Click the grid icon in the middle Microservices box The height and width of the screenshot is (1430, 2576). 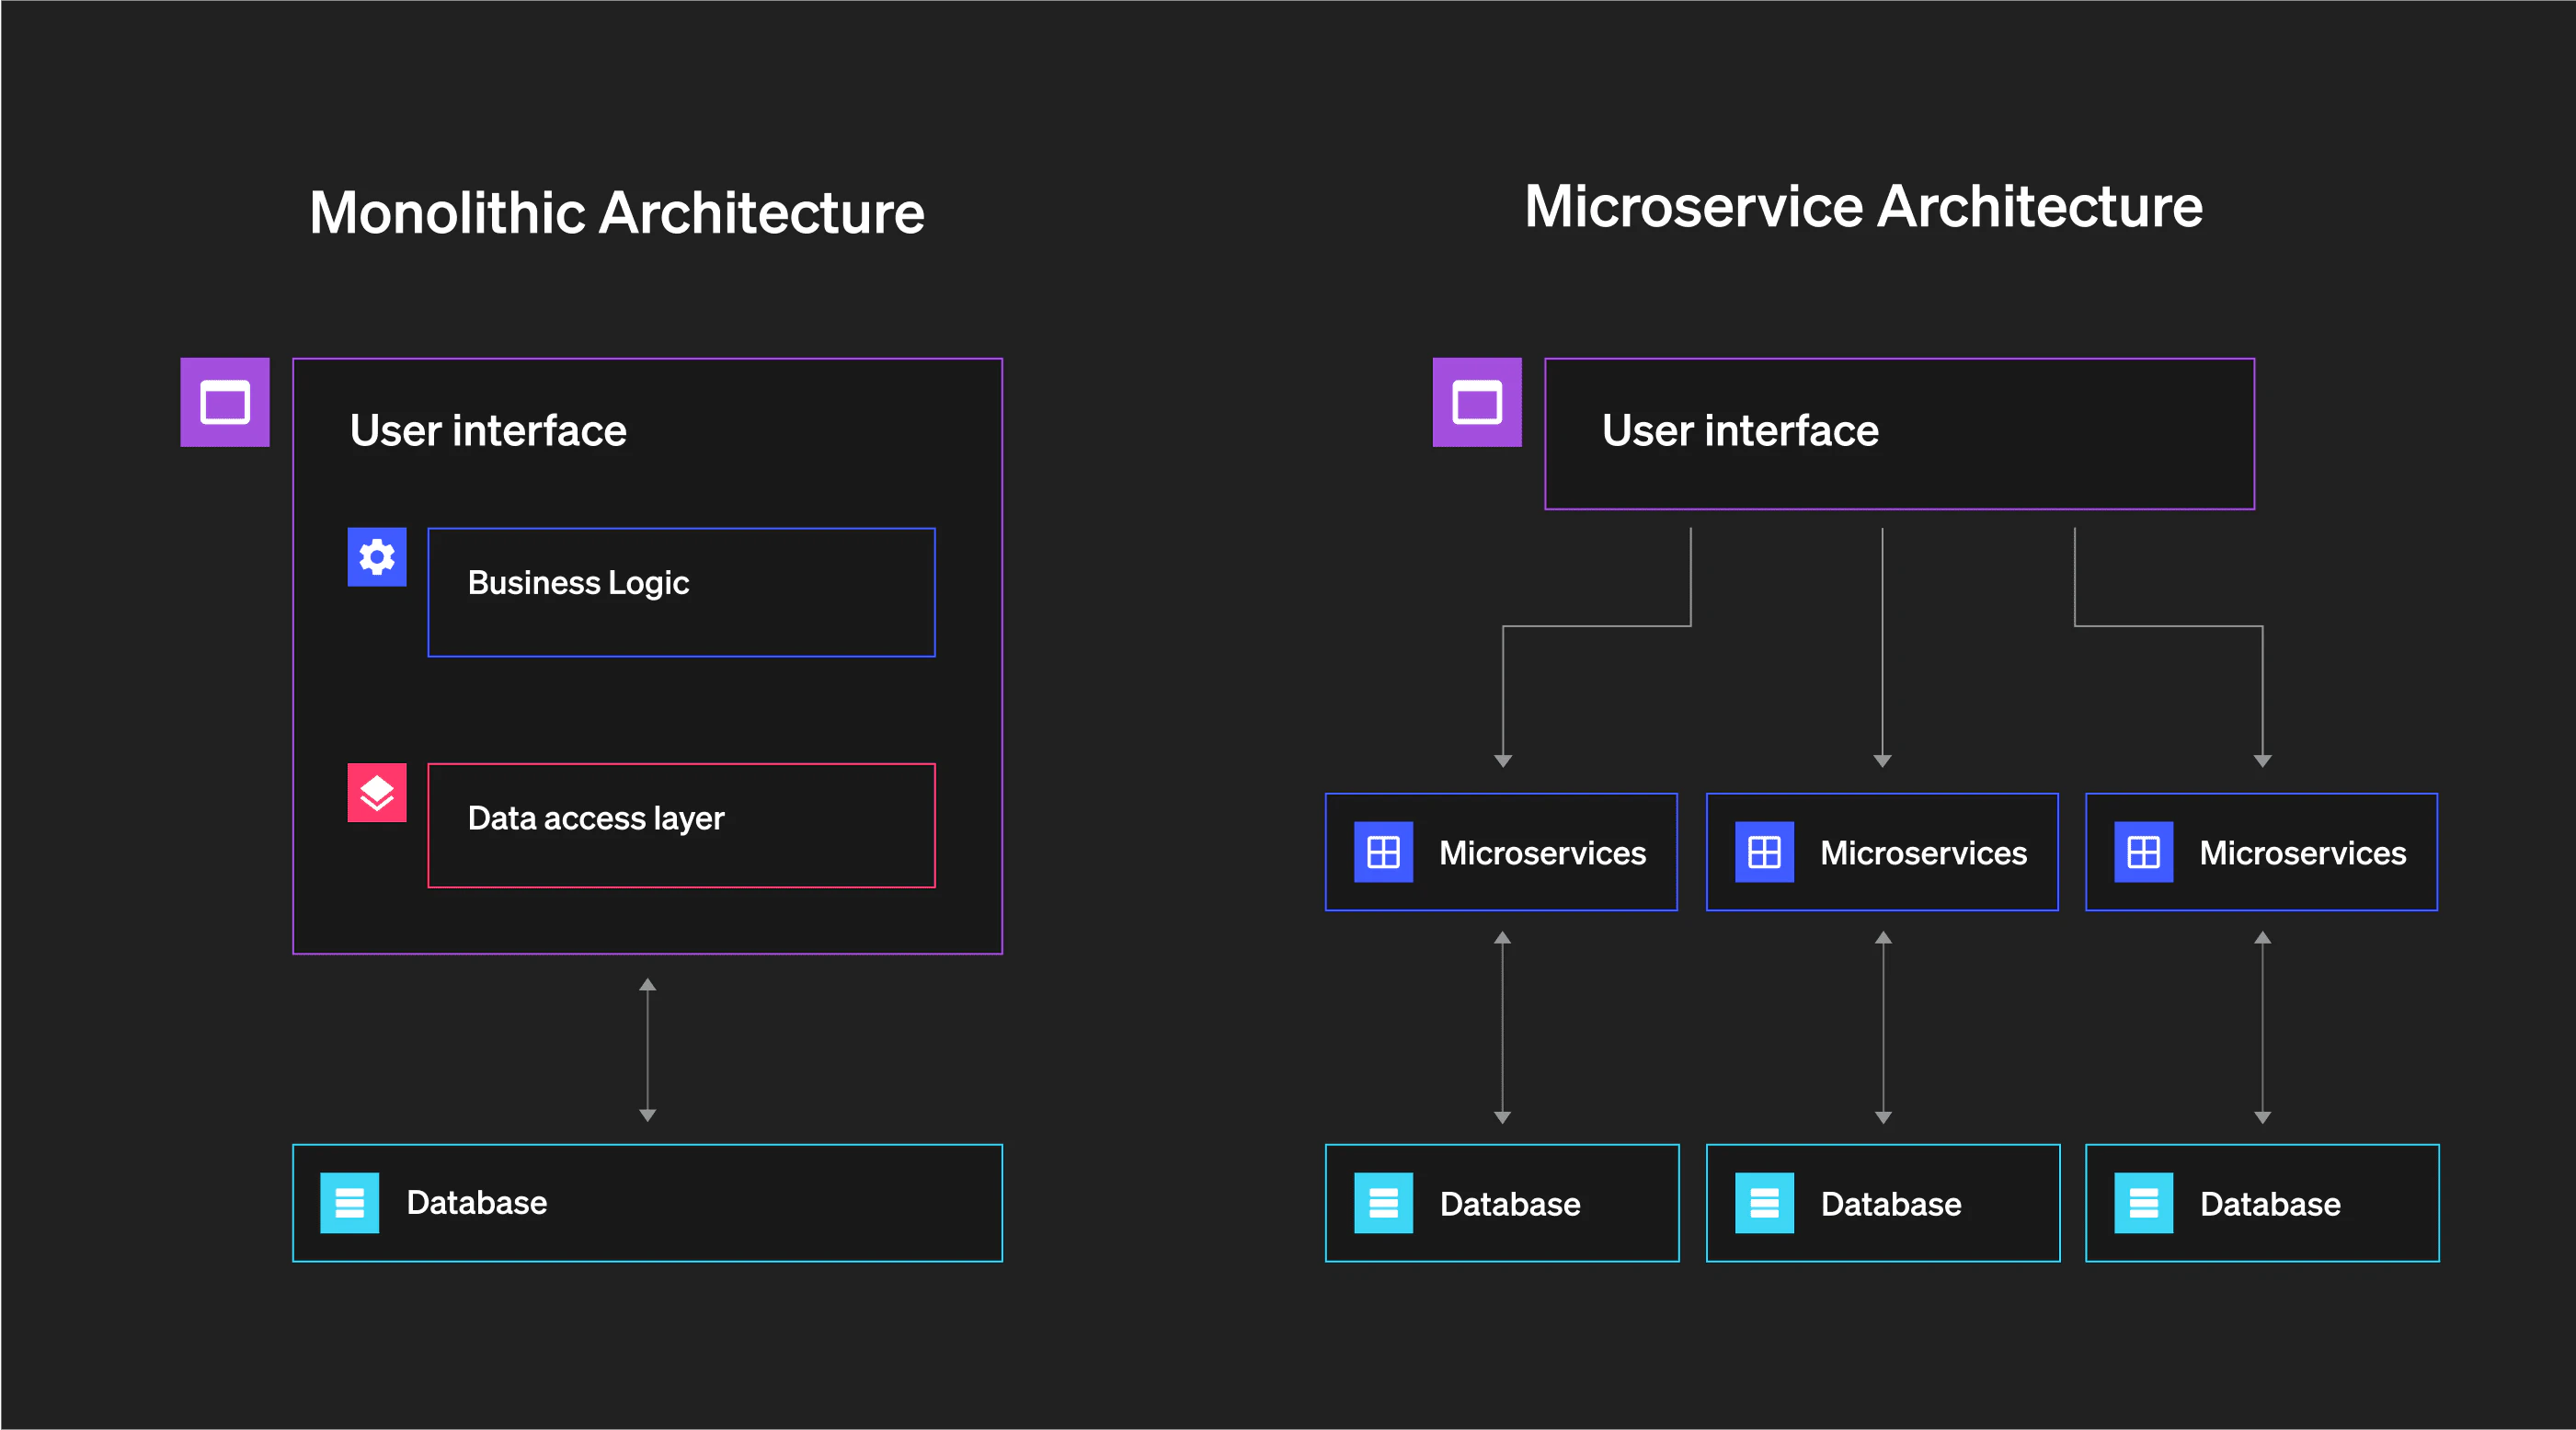[1764, 852]
